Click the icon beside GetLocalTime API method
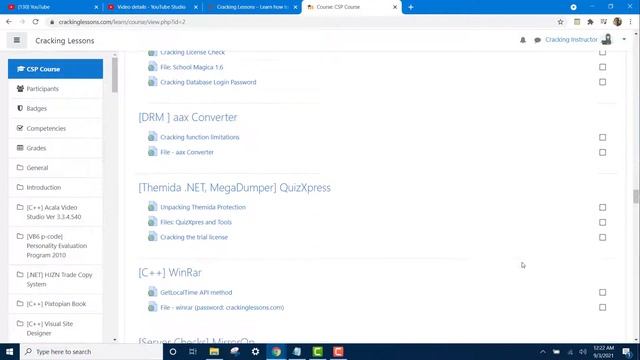This screenshot has height=360, width=640. point(152,292)
